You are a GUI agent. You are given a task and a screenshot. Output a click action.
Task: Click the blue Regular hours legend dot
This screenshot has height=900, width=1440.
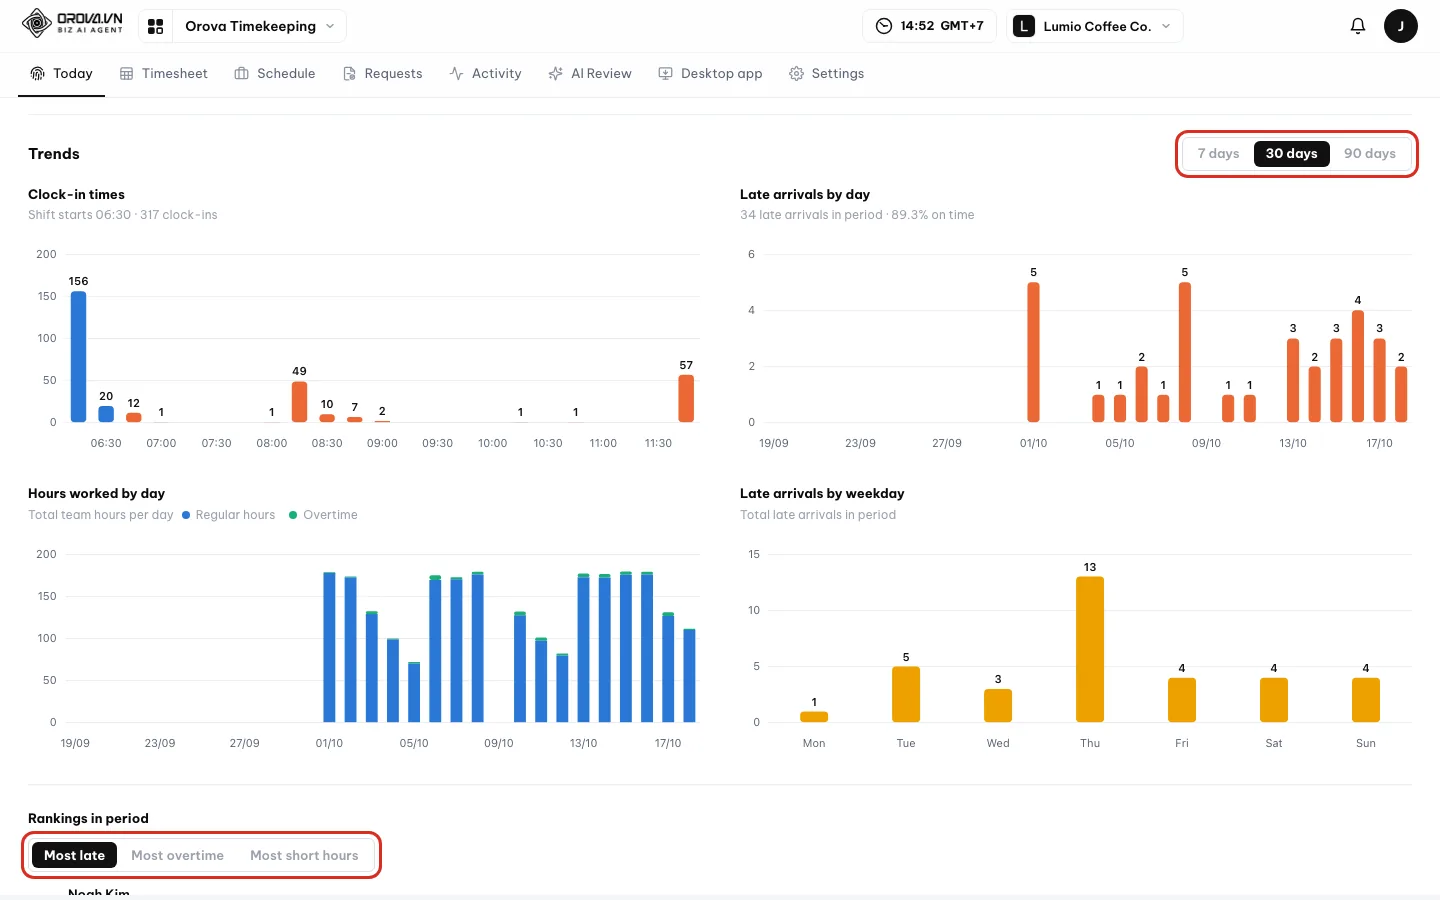point(186,515)
